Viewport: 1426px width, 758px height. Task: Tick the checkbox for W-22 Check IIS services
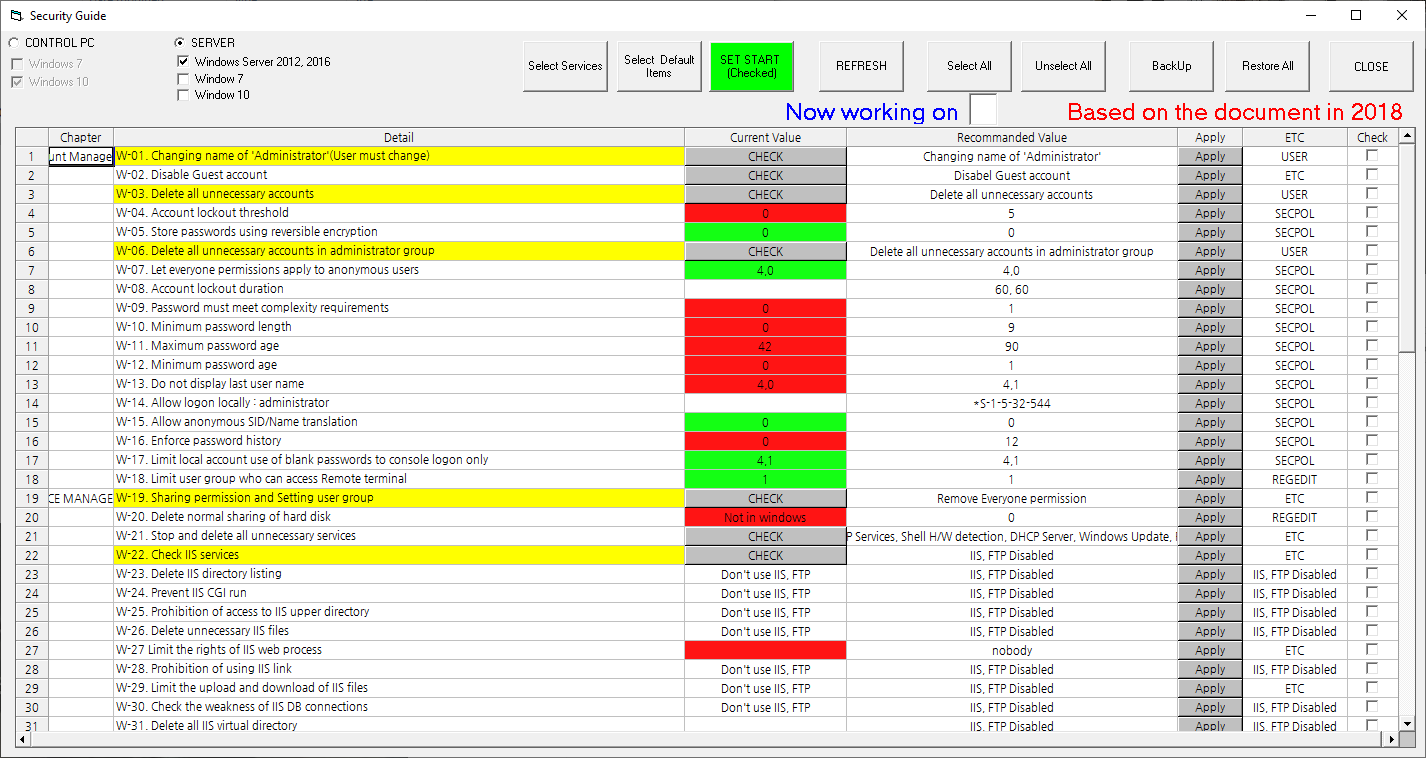(x=1372, y=554)
